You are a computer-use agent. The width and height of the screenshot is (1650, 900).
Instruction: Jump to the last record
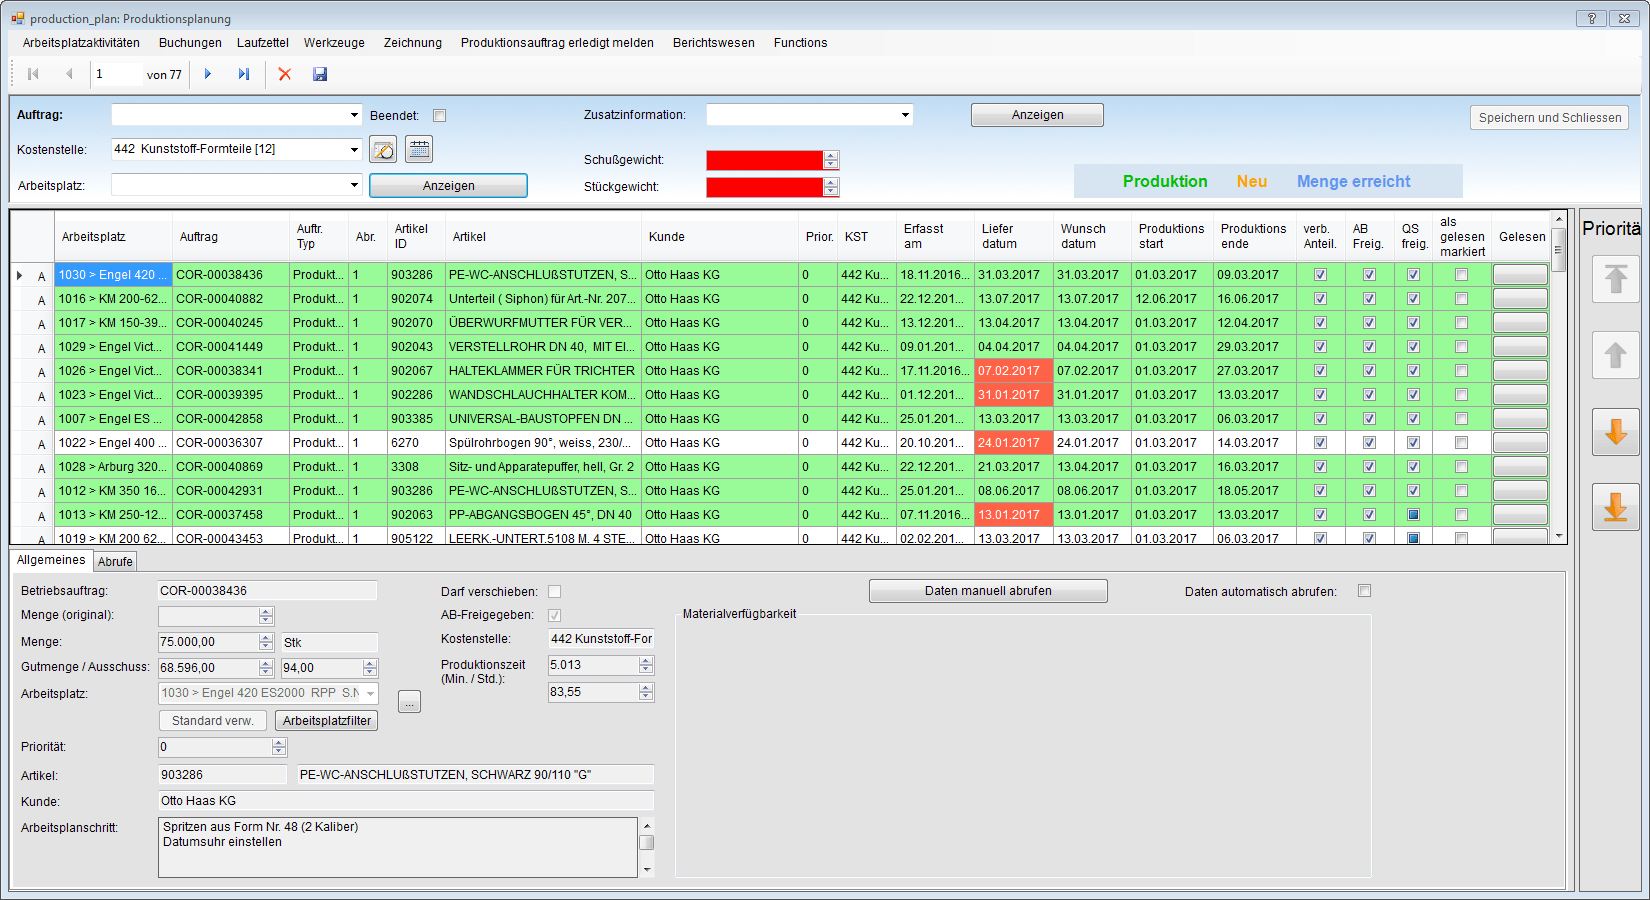tap(243, 74)
